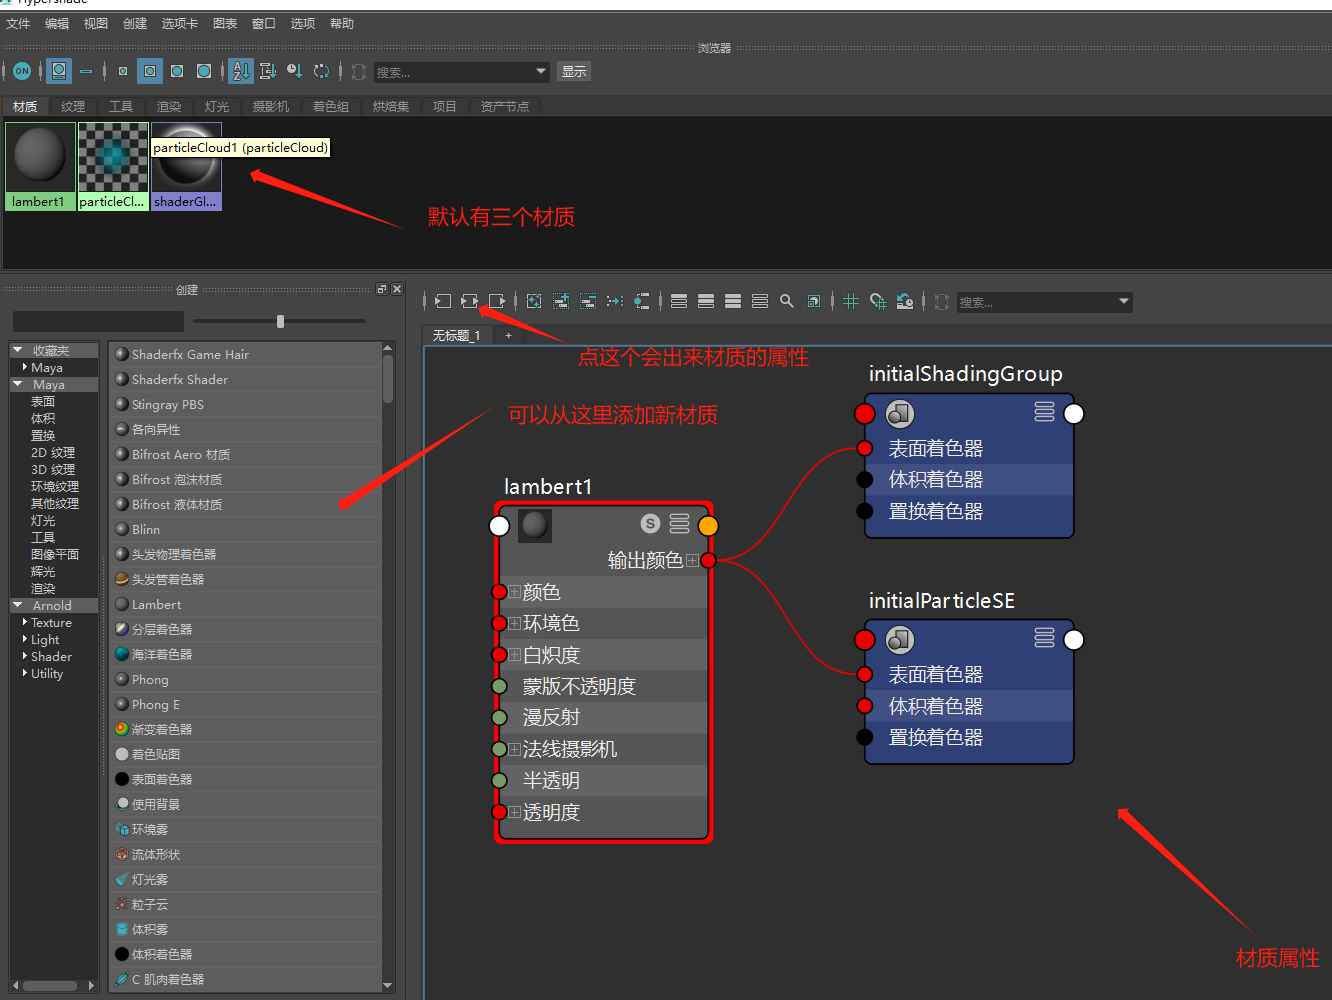Remove selected nodes from graph
Image resolution: width=1332 pixels, height=1000 pixels.
[x=588, y=301]
